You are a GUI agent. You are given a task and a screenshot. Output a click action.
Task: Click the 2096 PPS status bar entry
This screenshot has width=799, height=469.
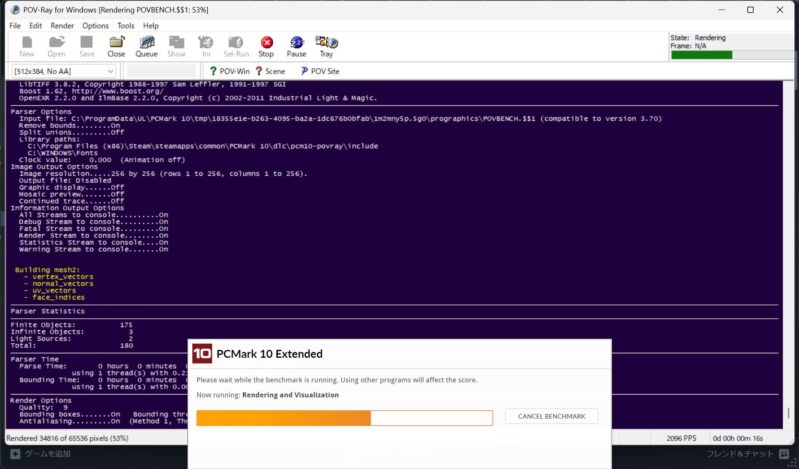tap(680, 438)
